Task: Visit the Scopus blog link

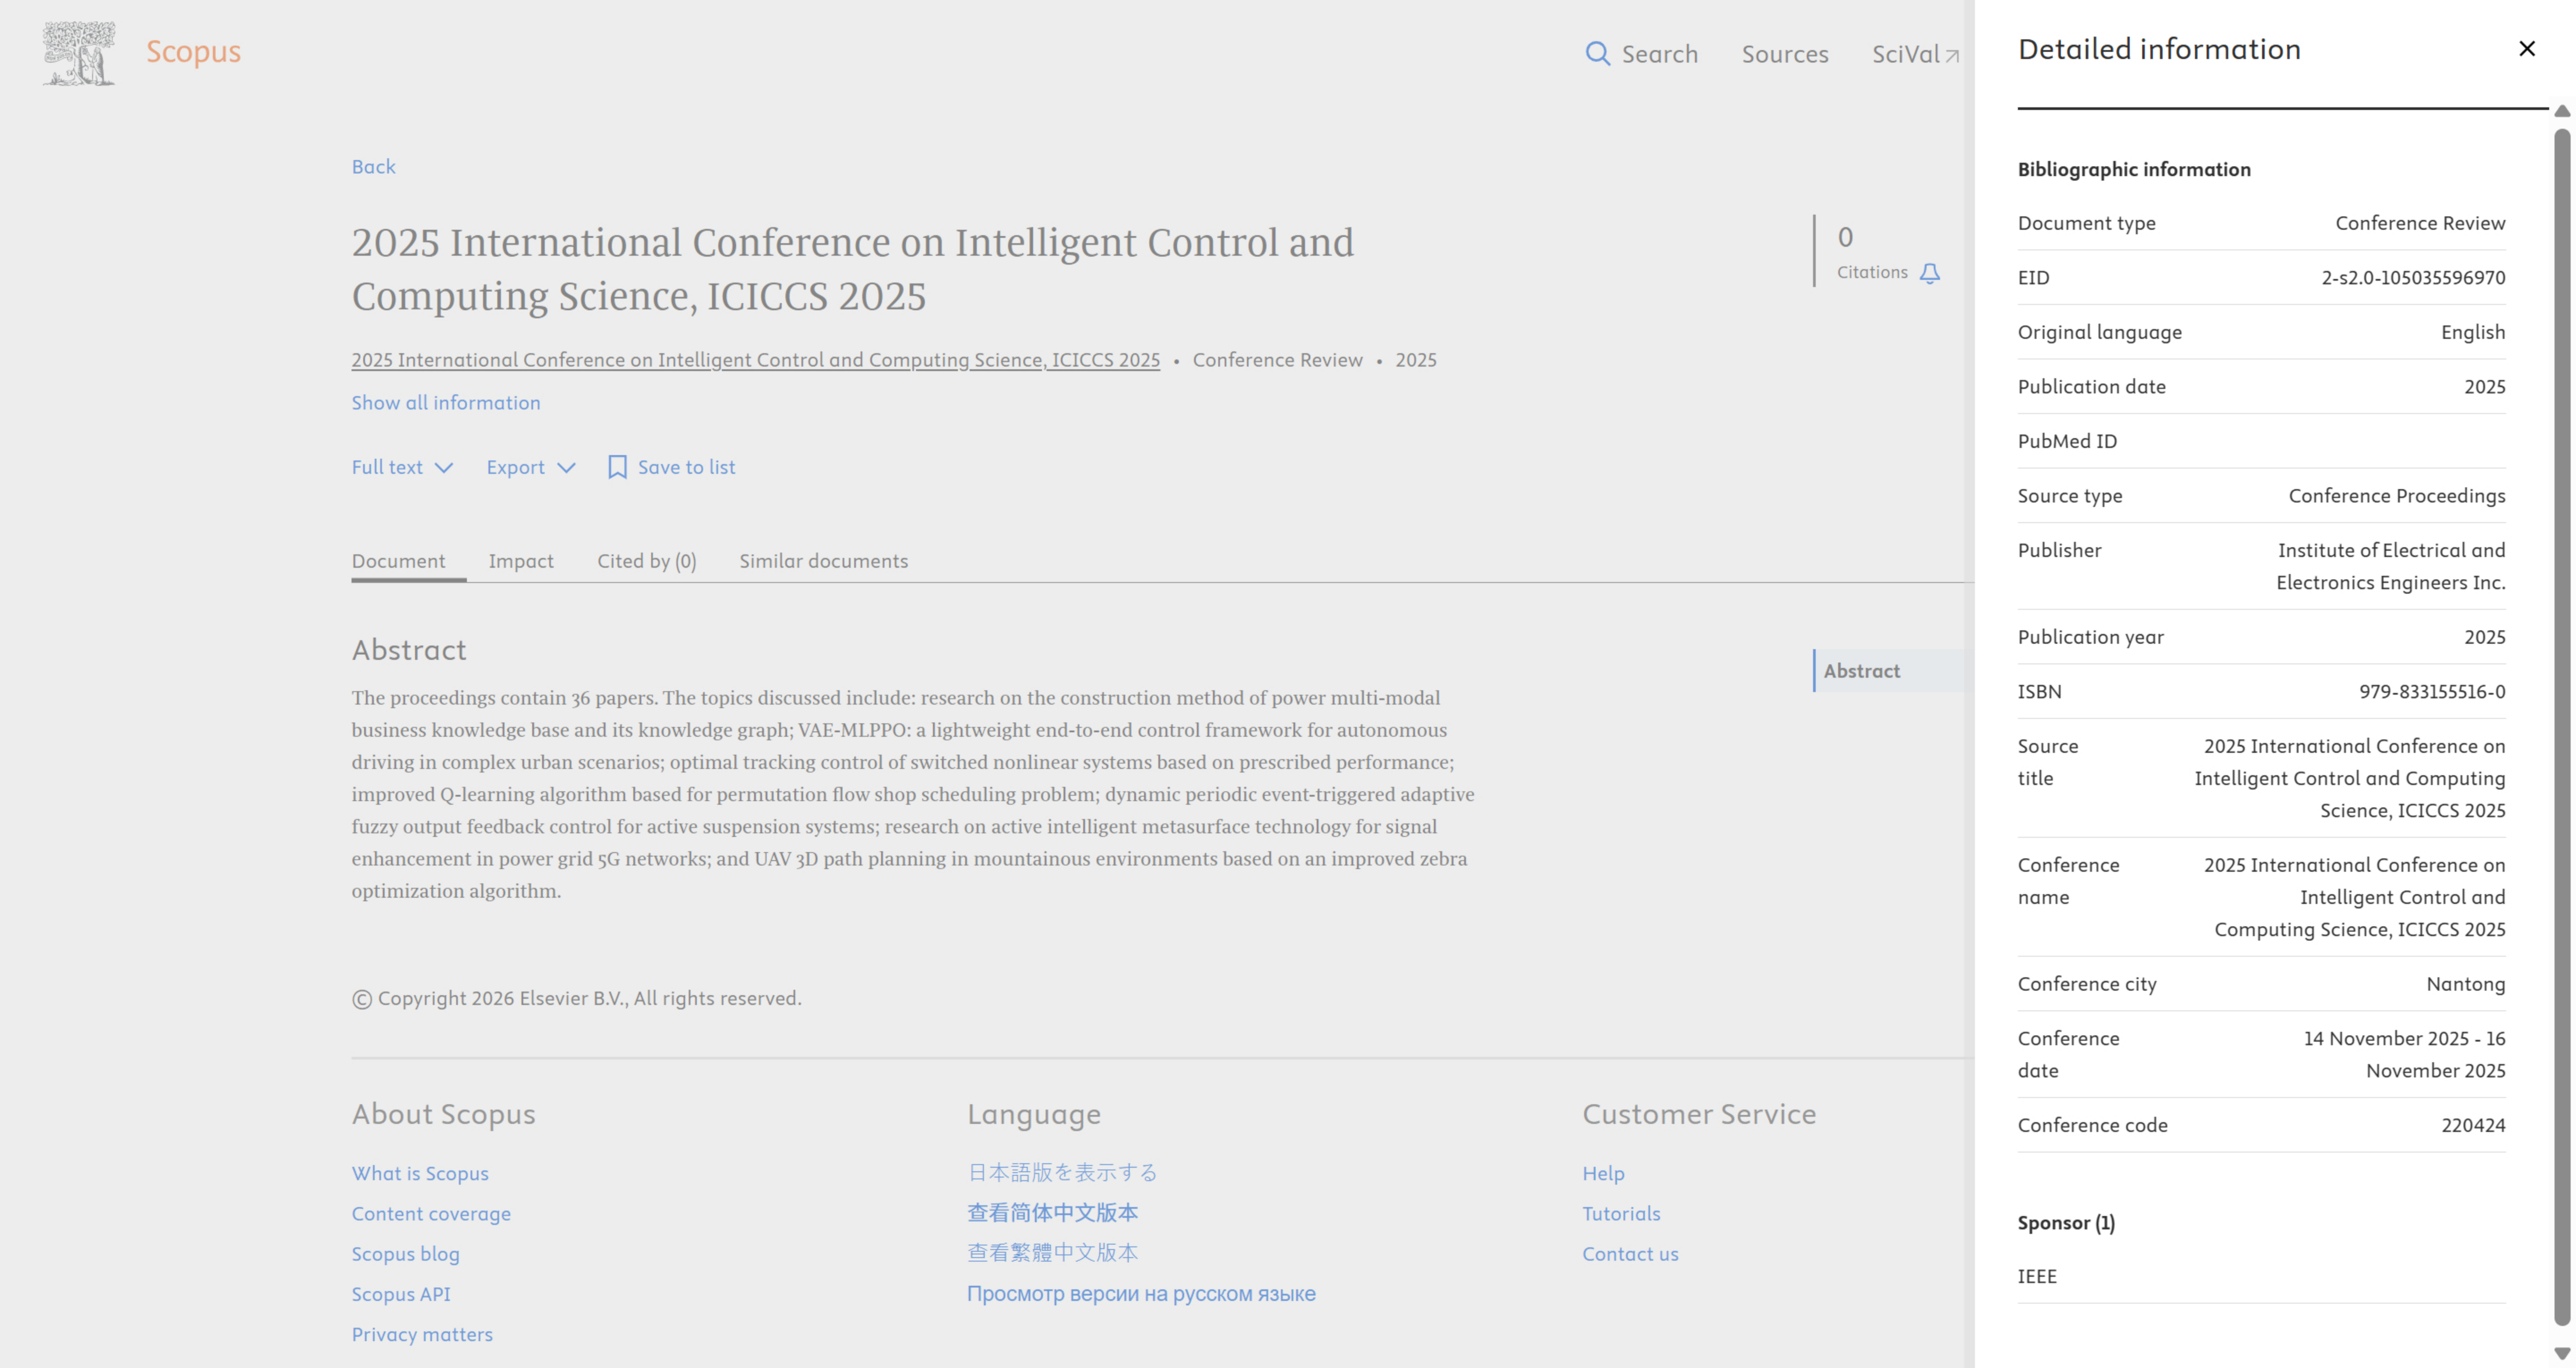Action: (x=405, y=1254)
